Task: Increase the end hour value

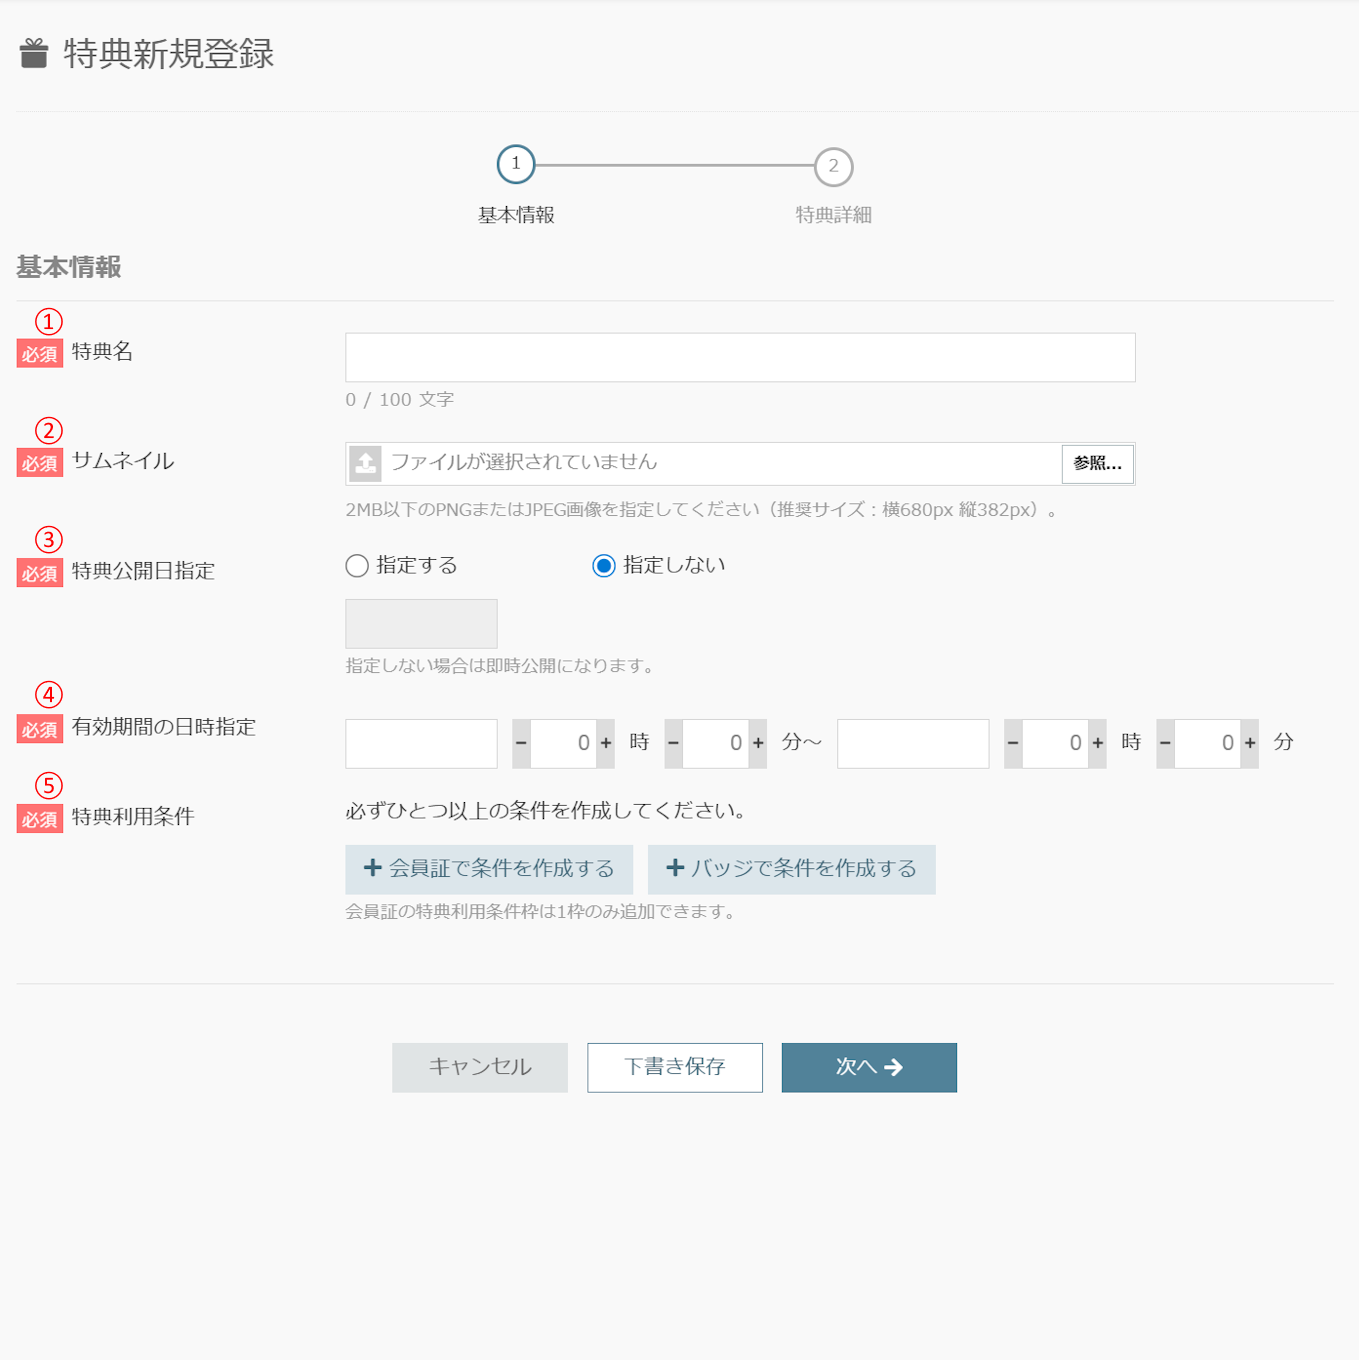Action: click(x=1098, y=744)
